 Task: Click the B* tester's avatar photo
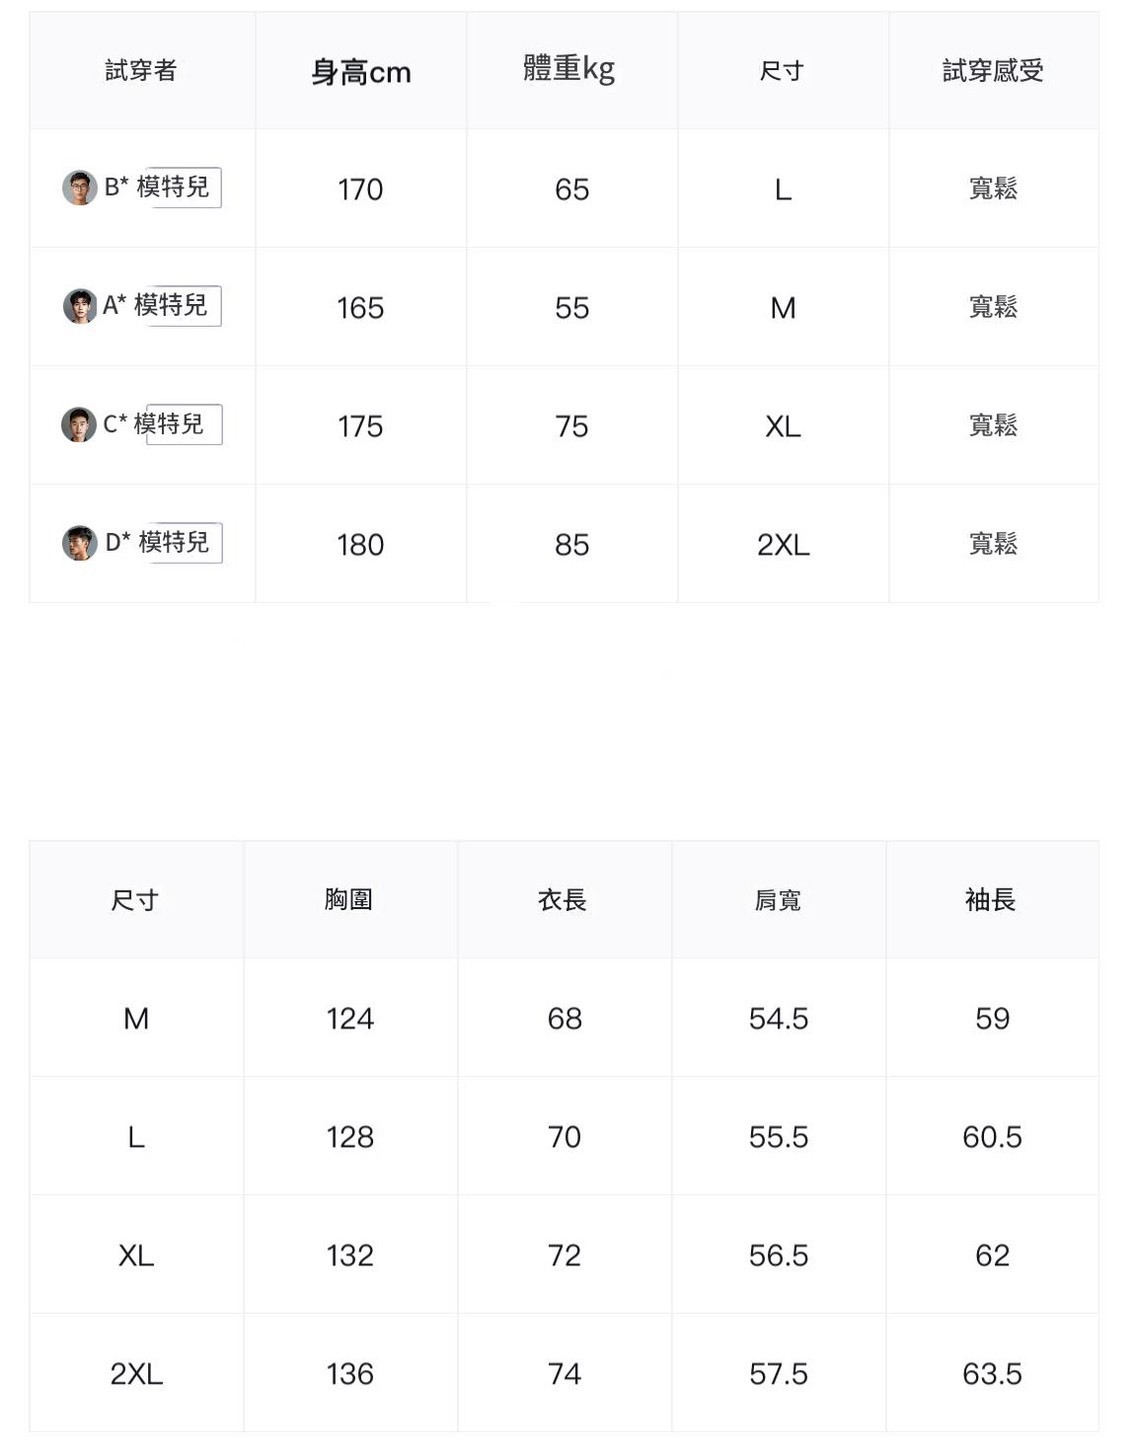pos(79,187)
